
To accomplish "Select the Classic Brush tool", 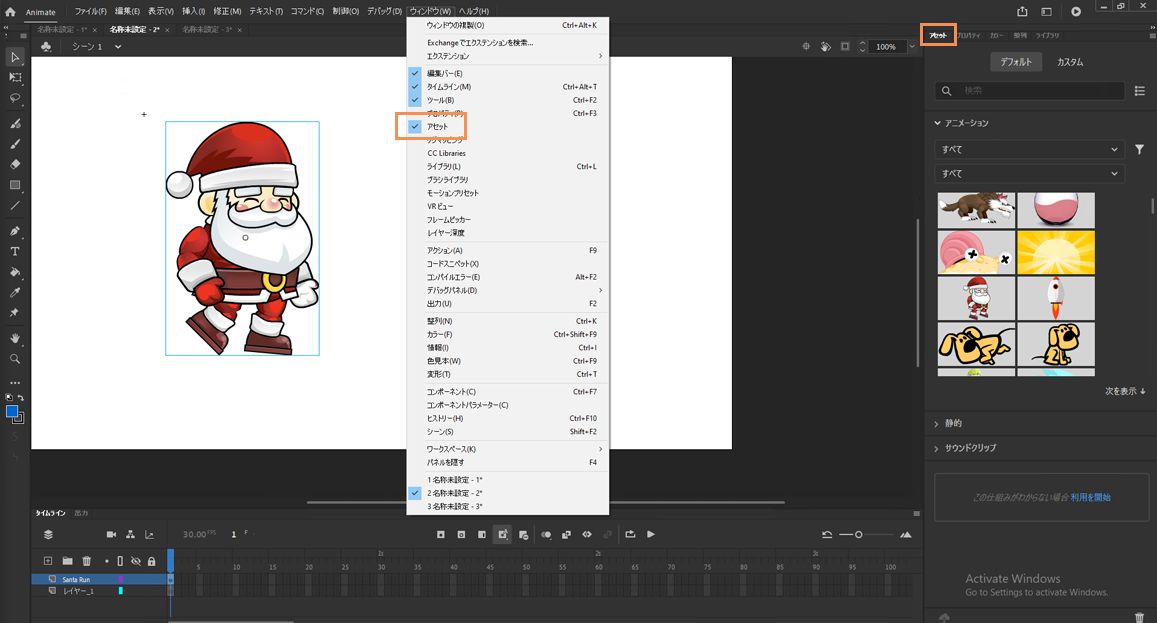I will [15, 144].
